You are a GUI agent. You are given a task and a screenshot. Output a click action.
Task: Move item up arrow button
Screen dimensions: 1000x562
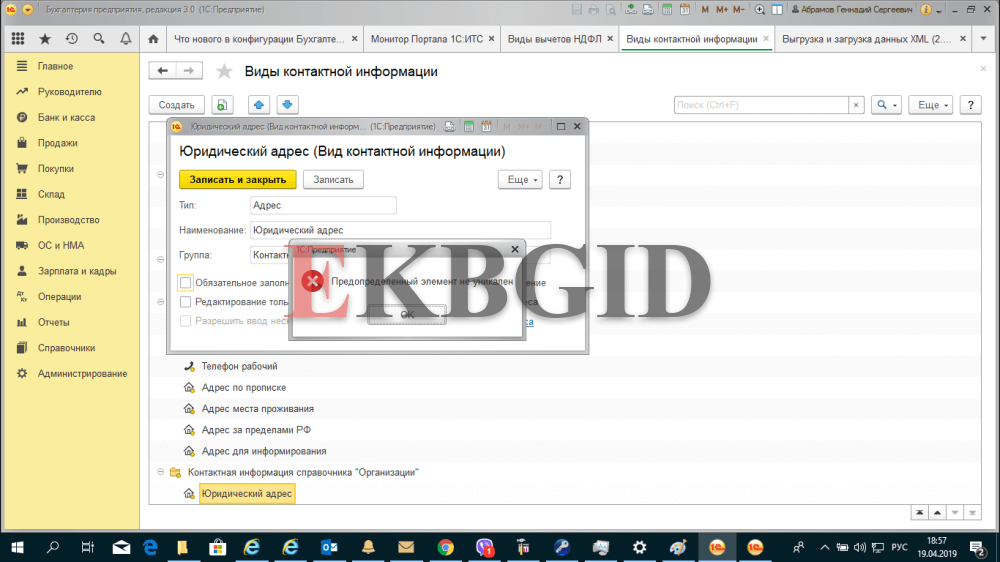pos(258,105)
